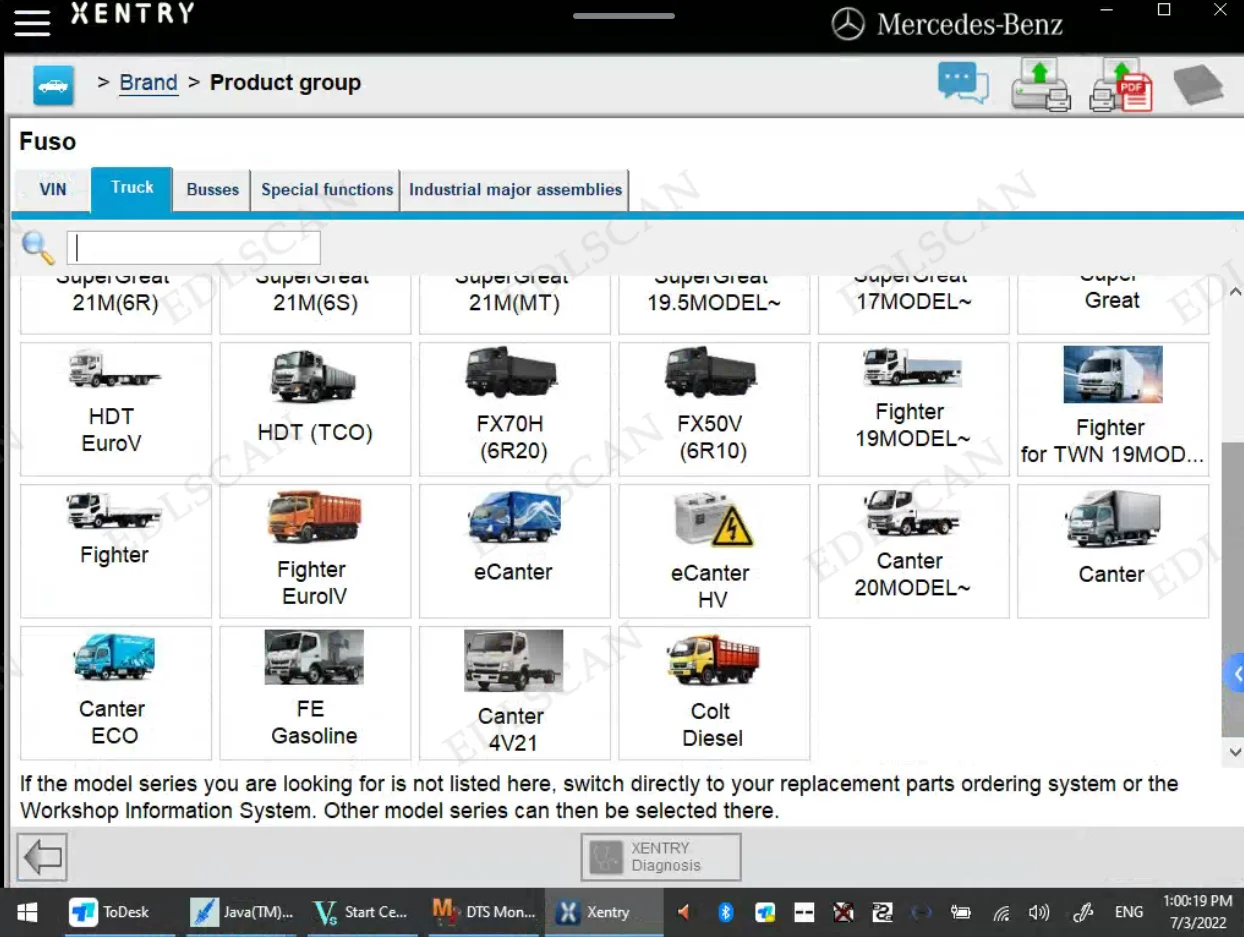The height and width of the screenshot is (937, 1244).
Task: Click the back arrow button
Action: click(42, 857)
